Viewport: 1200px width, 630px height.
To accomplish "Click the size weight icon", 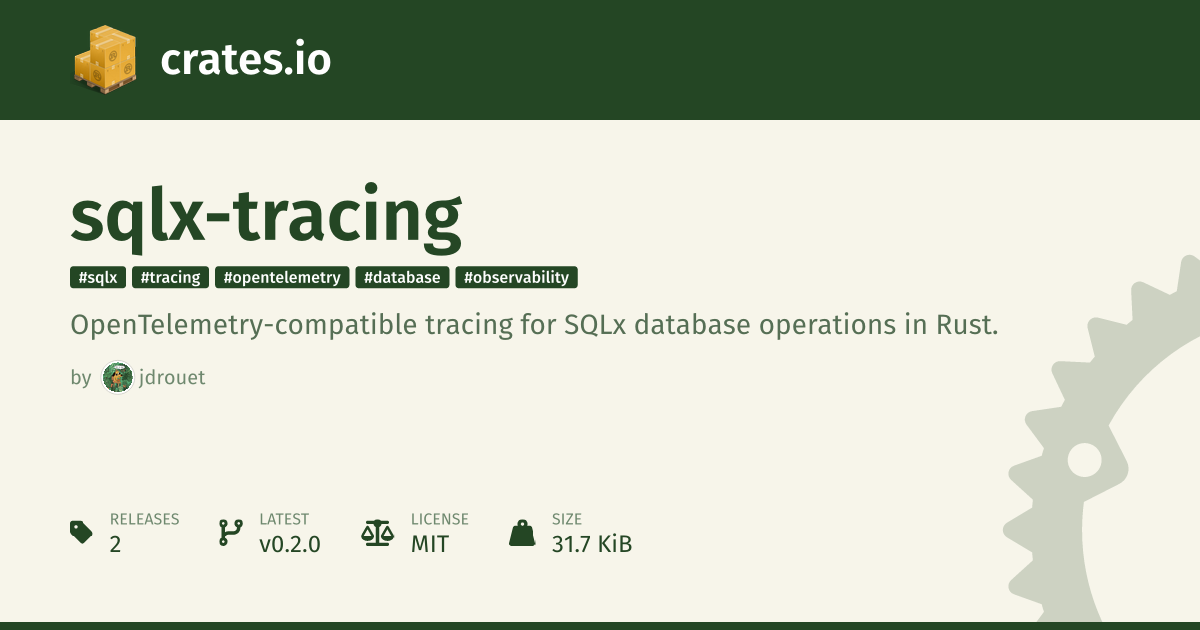I will tap(522, 532).
